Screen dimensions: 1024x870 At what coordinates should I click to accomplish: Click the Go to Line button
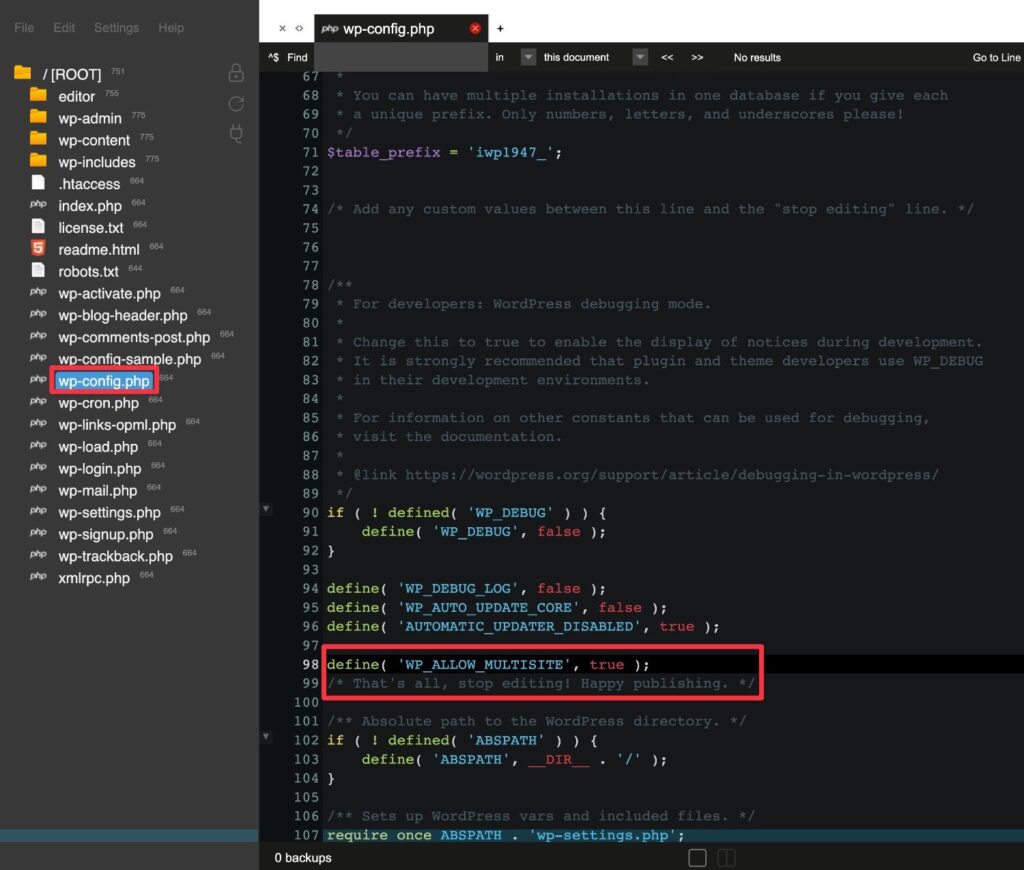point(996,57)
